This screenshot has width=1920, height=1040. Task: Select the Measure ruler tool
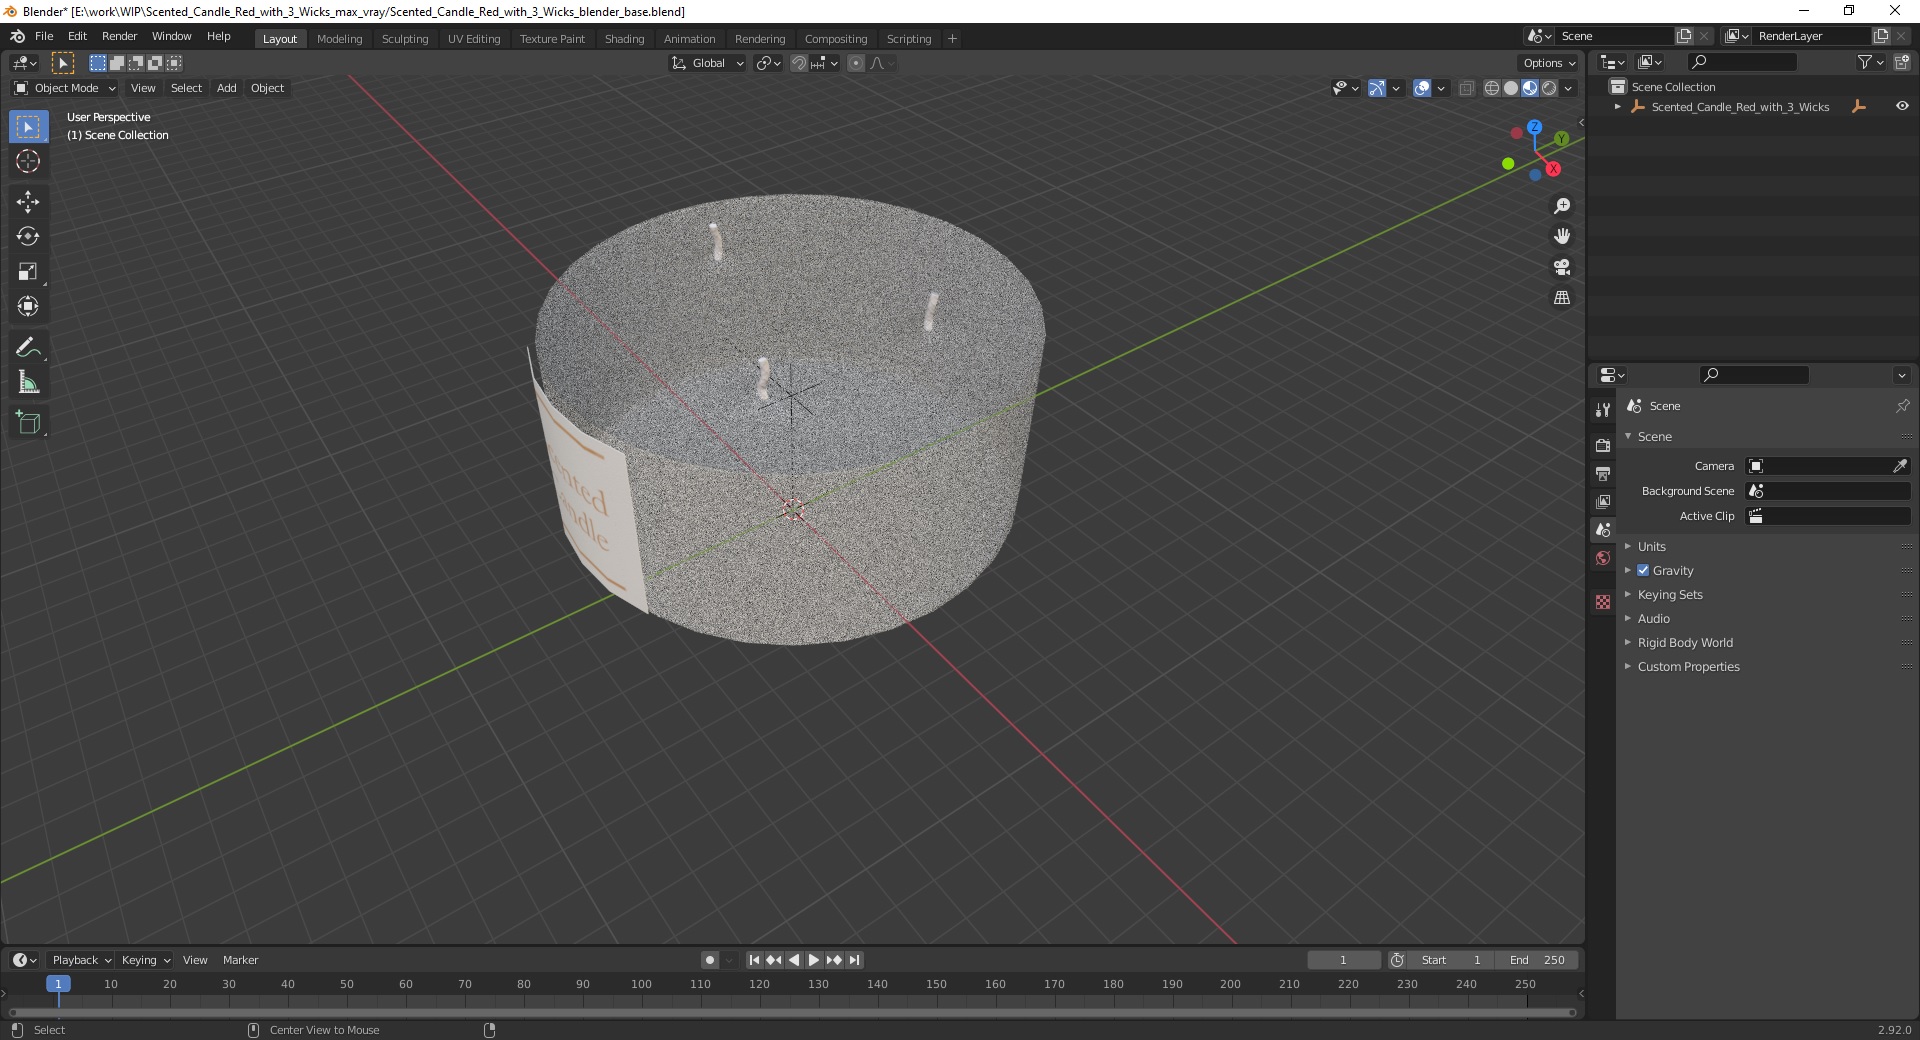[28, 383]
